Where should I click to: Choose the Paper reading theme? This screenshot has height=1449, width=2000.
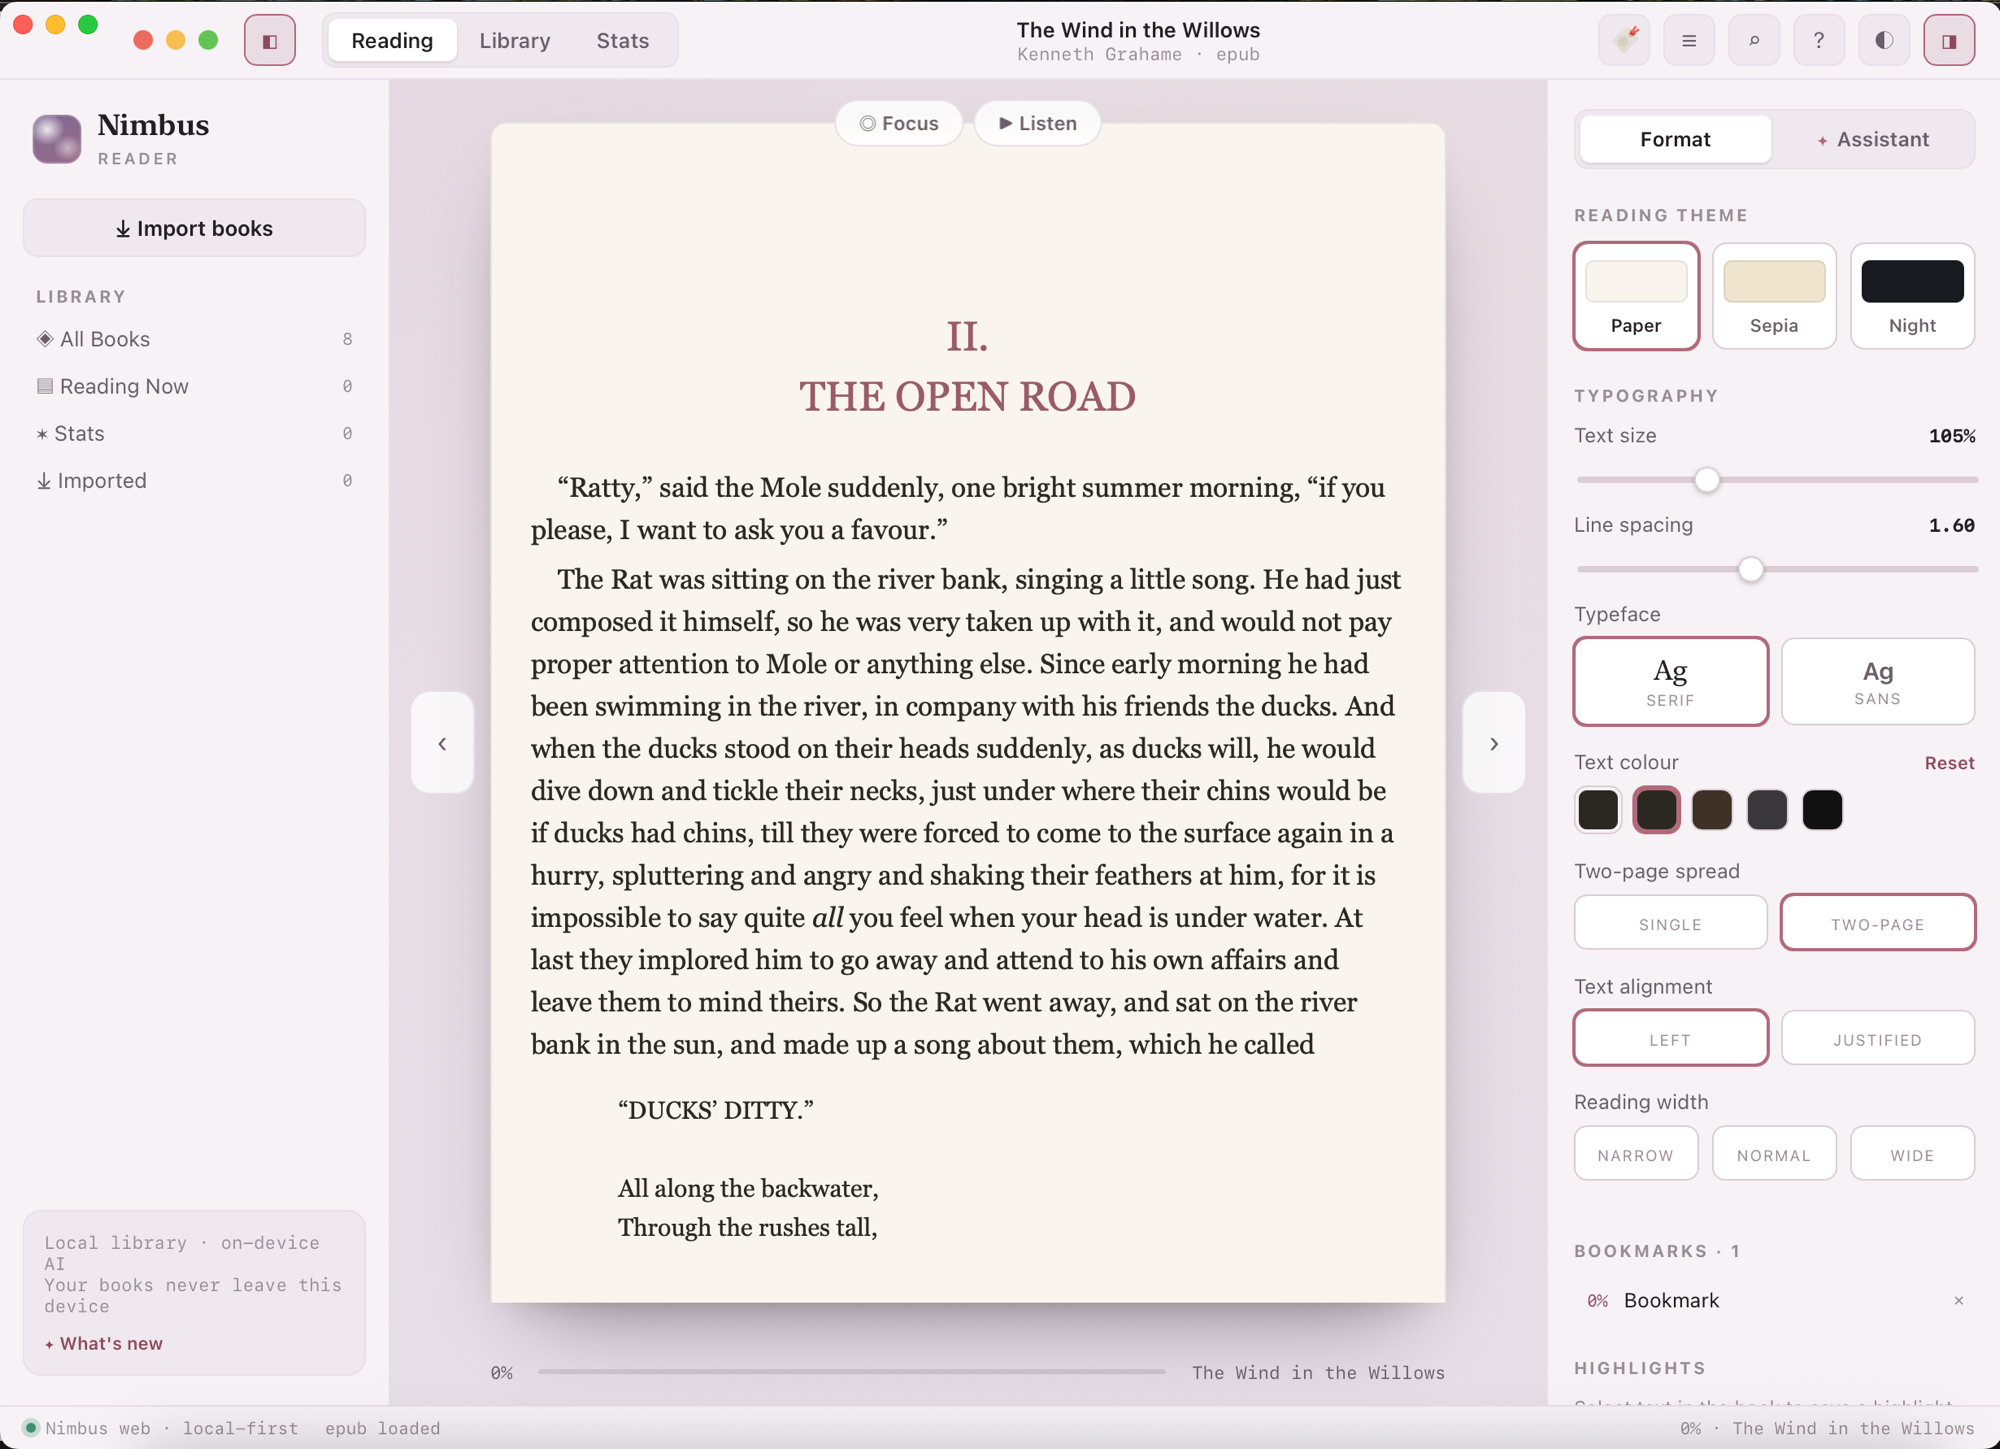click(x=1636, y=296)
